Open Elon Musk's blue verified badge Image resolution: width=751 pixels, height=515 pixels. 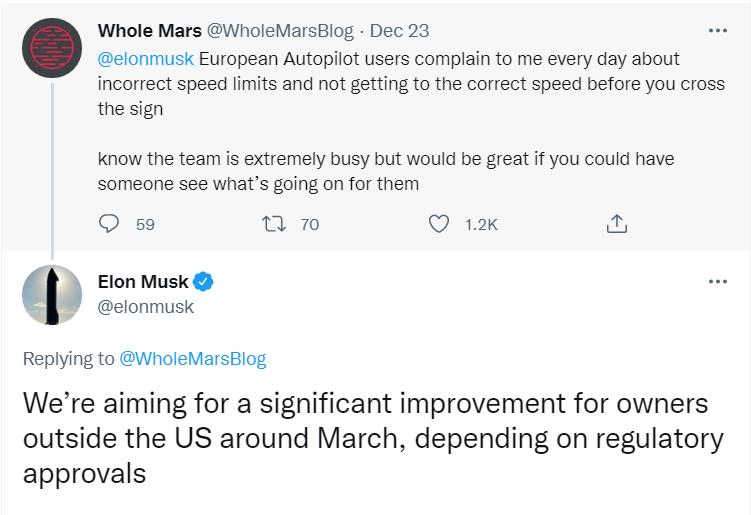pos(203,282)
